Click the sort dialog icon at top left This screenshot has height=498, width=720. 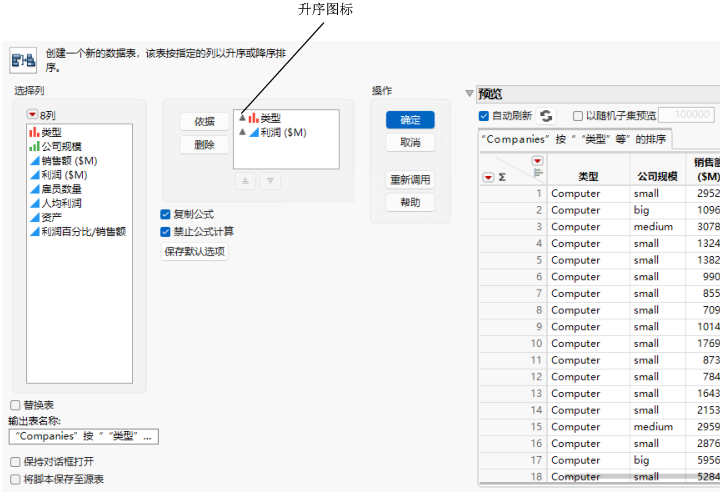click(x=23, y=60)
